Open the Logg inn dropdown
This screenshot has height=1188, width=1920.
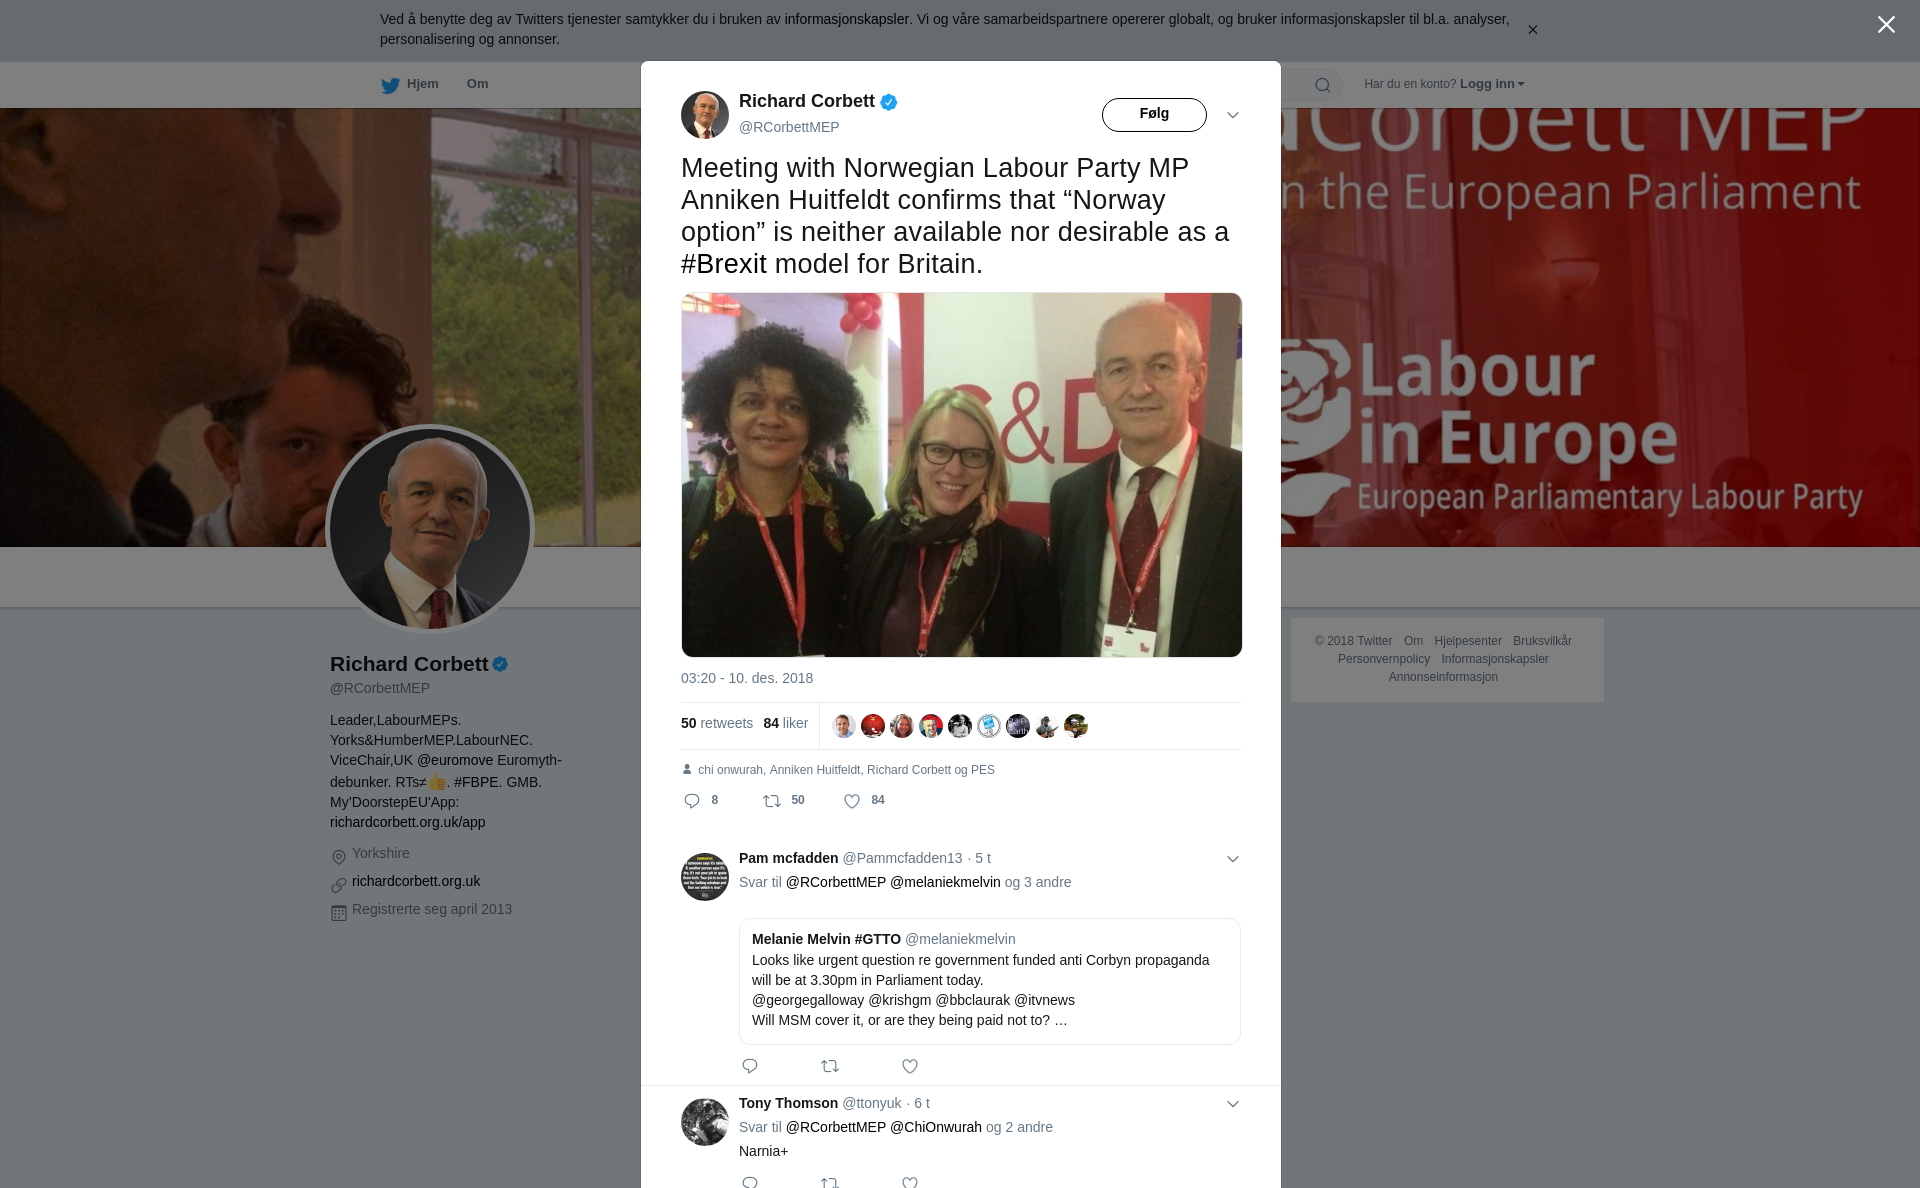(x=1491, y=84)
